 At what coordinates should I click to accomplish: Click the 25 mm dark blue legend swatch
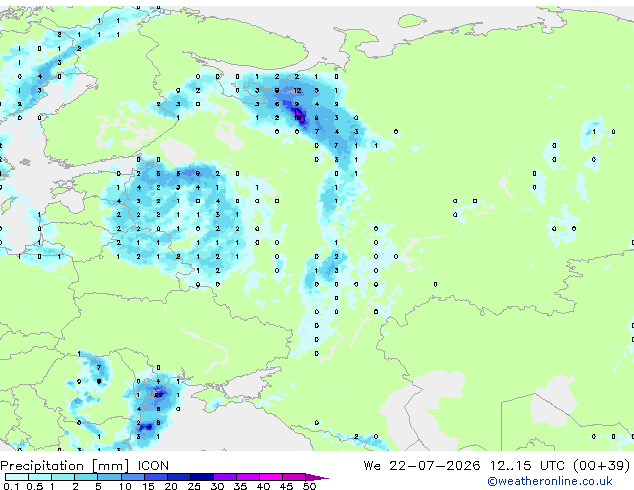point(202,477)
